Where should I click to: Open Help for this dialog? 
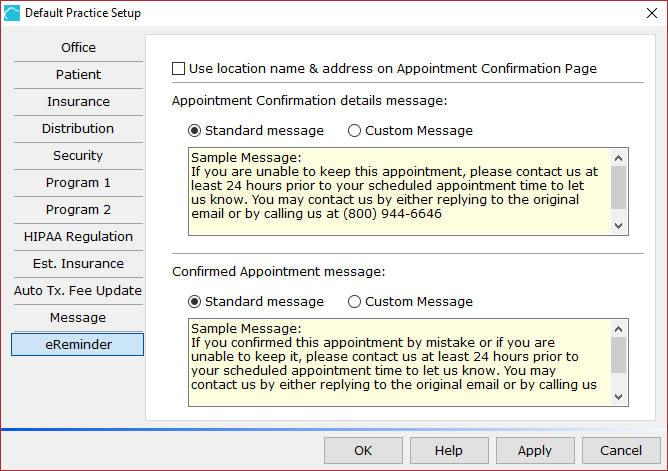(449, 451)
